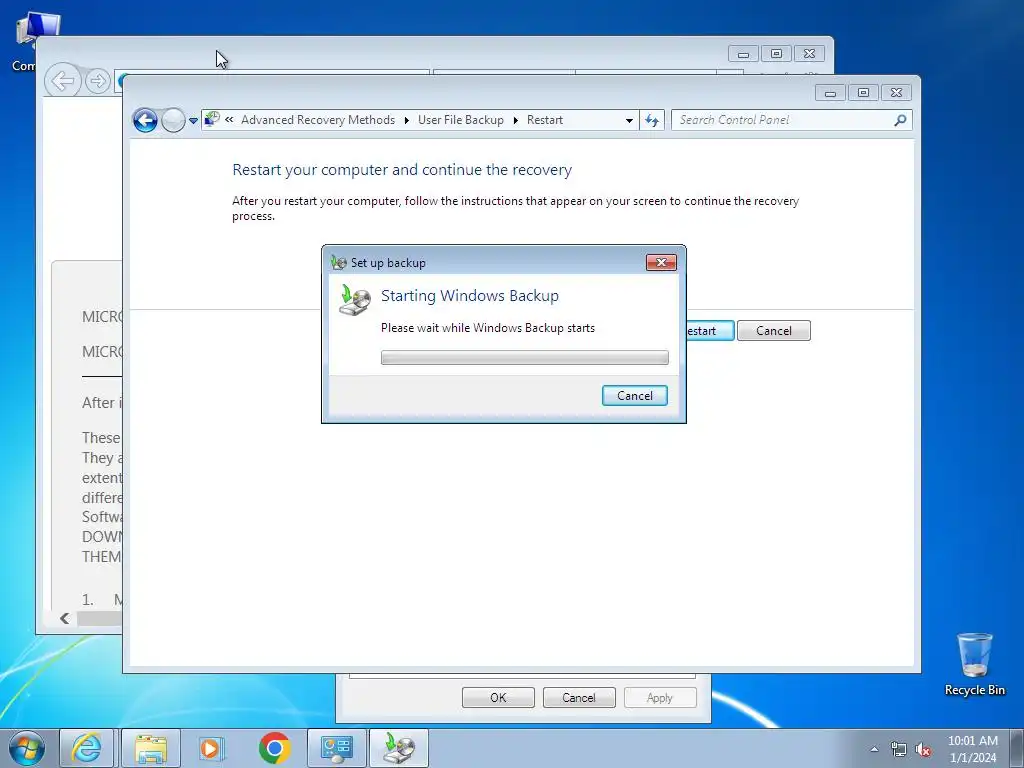The height and width of the screenshot is (768, 1024).
Task: Click the Starting Windows Backup heading
Action: click(x=470, y=295)
